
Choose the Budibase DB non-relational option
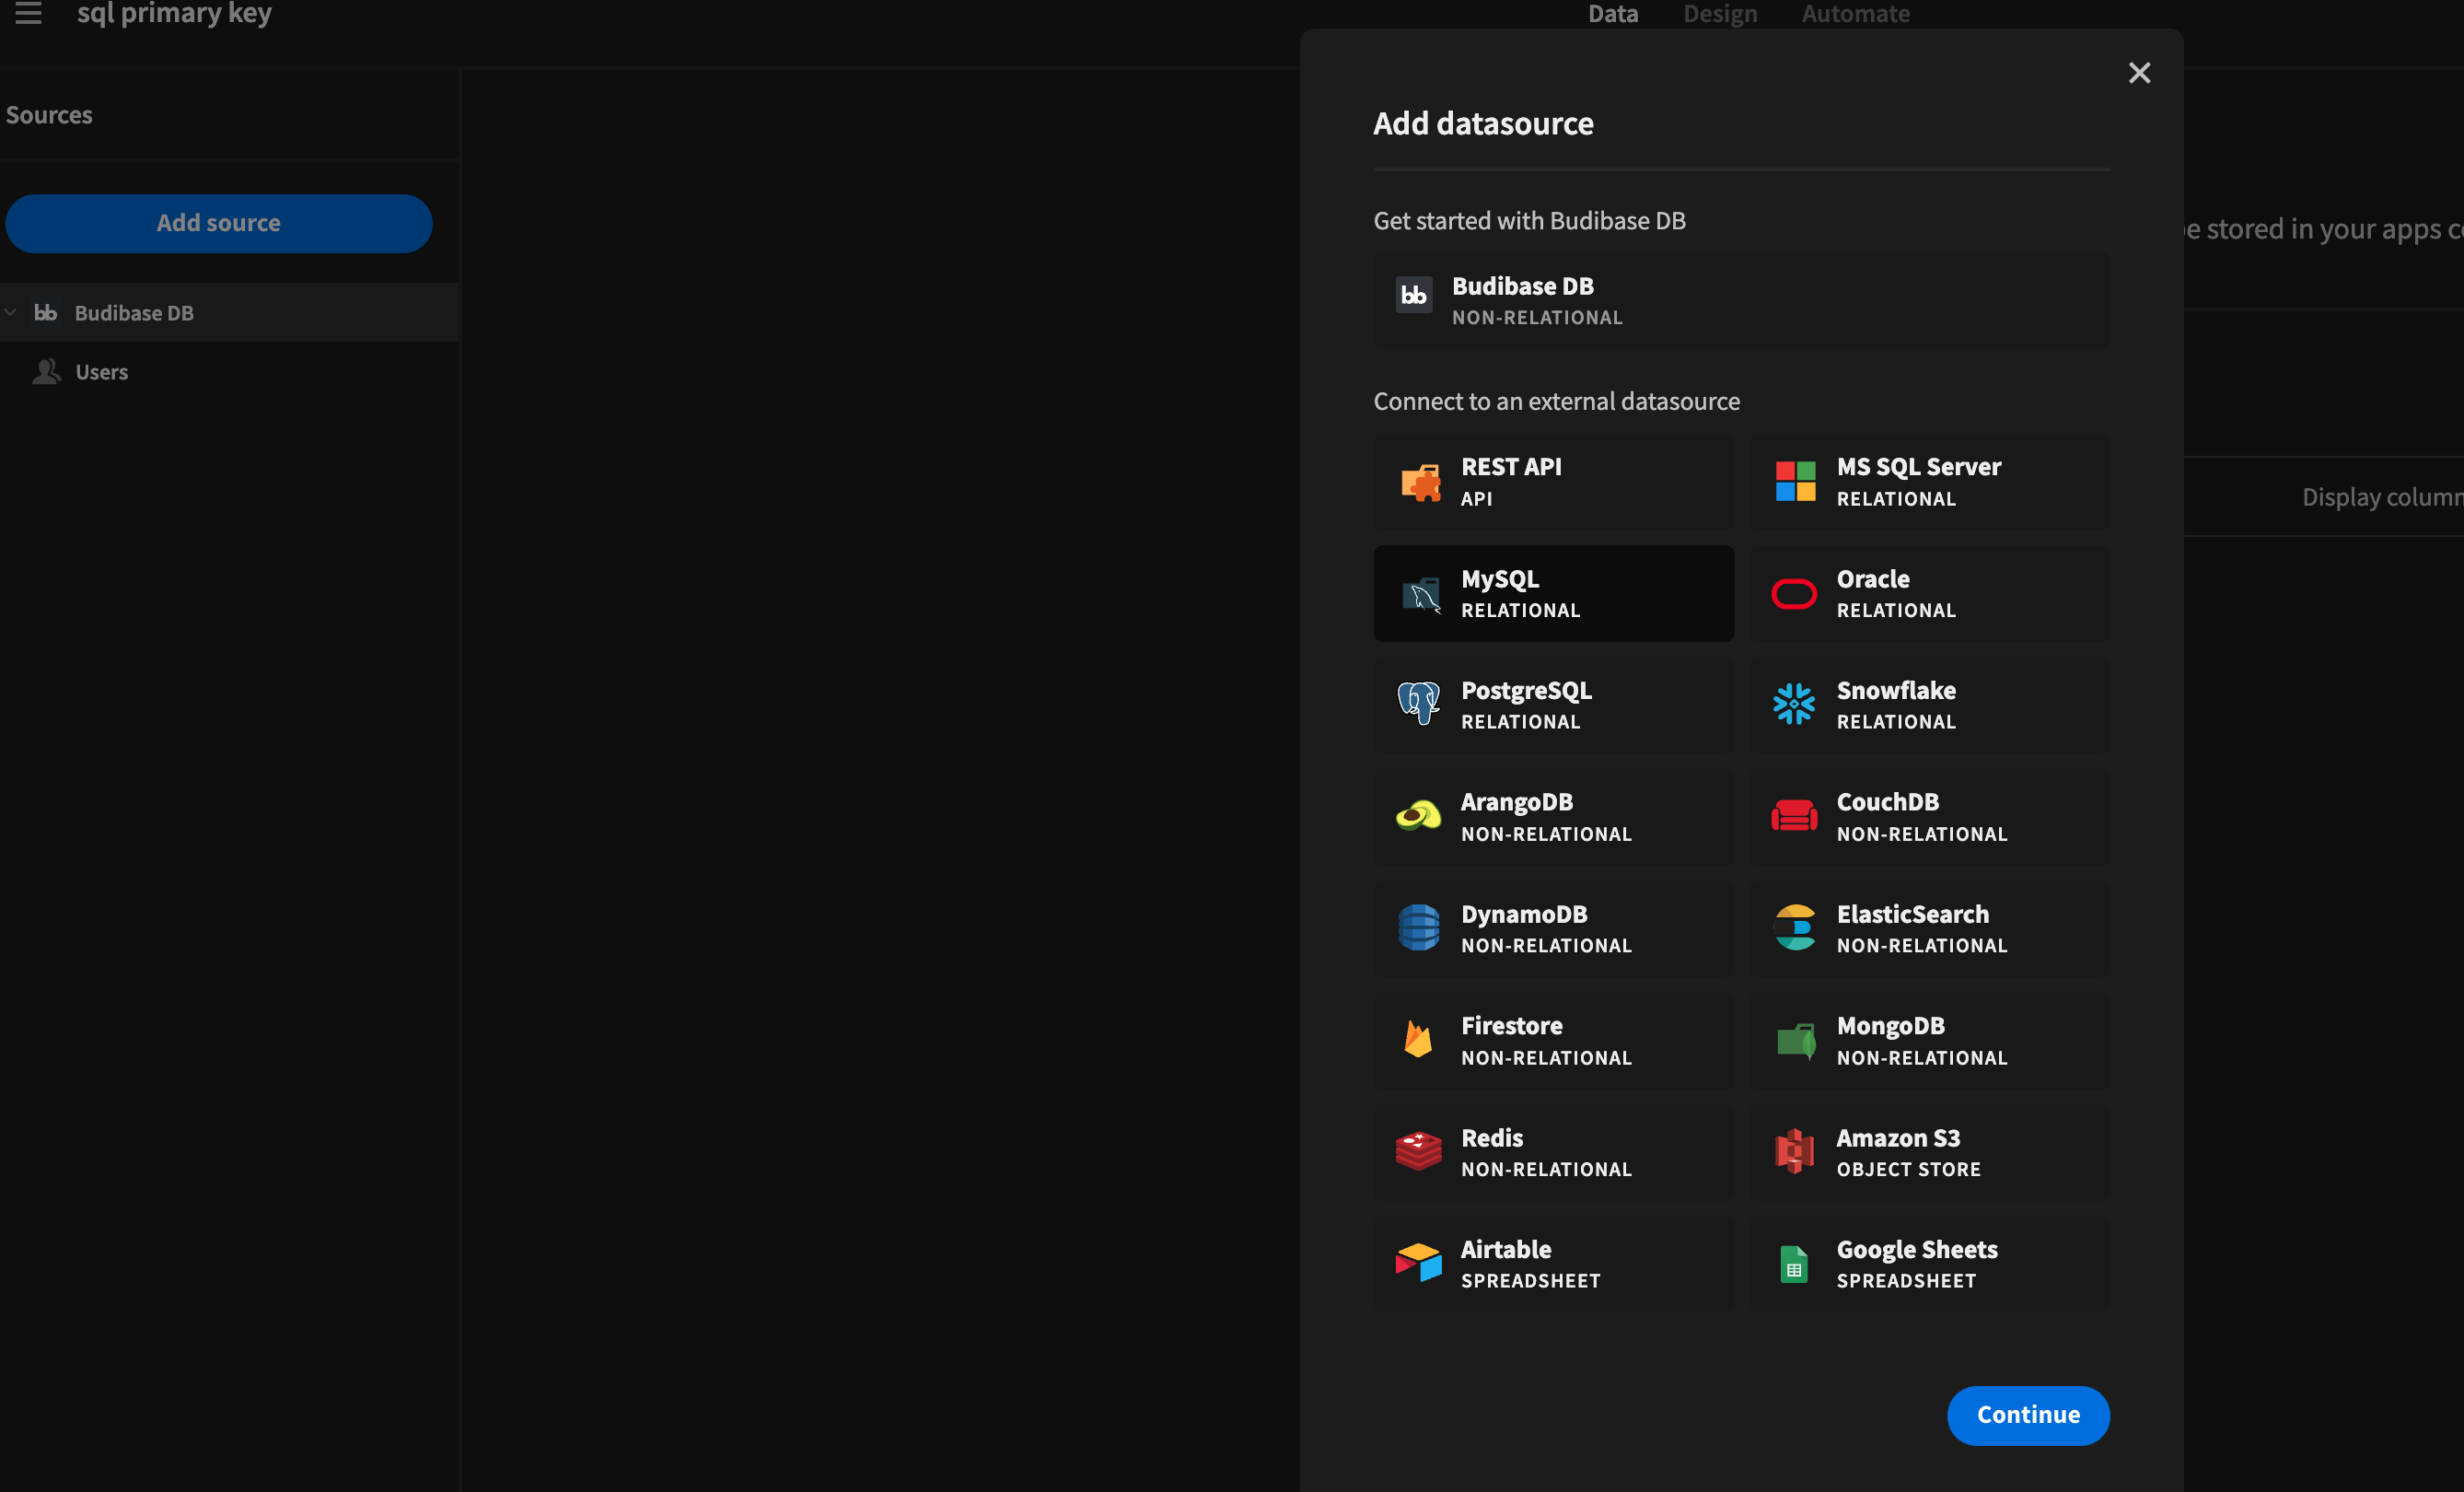pos(1740,300)
